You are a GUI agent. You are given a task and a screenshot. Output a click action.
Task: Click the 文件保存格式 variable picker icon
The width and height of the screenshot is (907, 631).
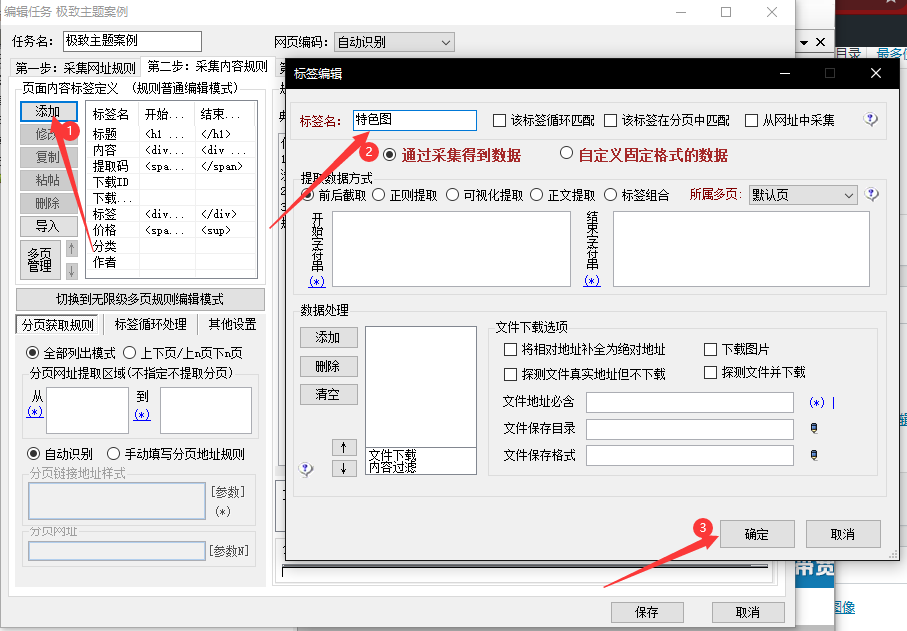(814, 455)
